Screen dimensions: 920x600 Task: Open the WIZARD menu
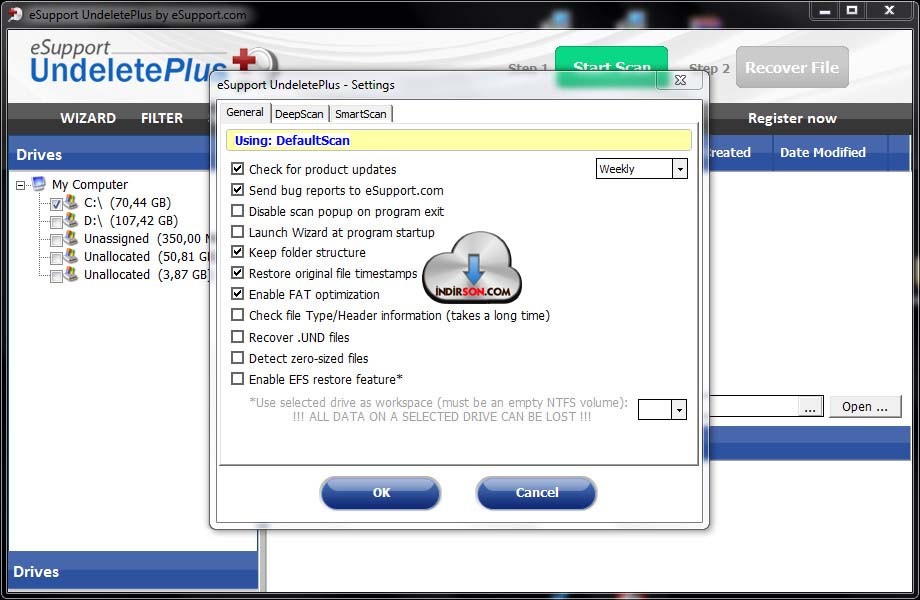pos(88,118)
